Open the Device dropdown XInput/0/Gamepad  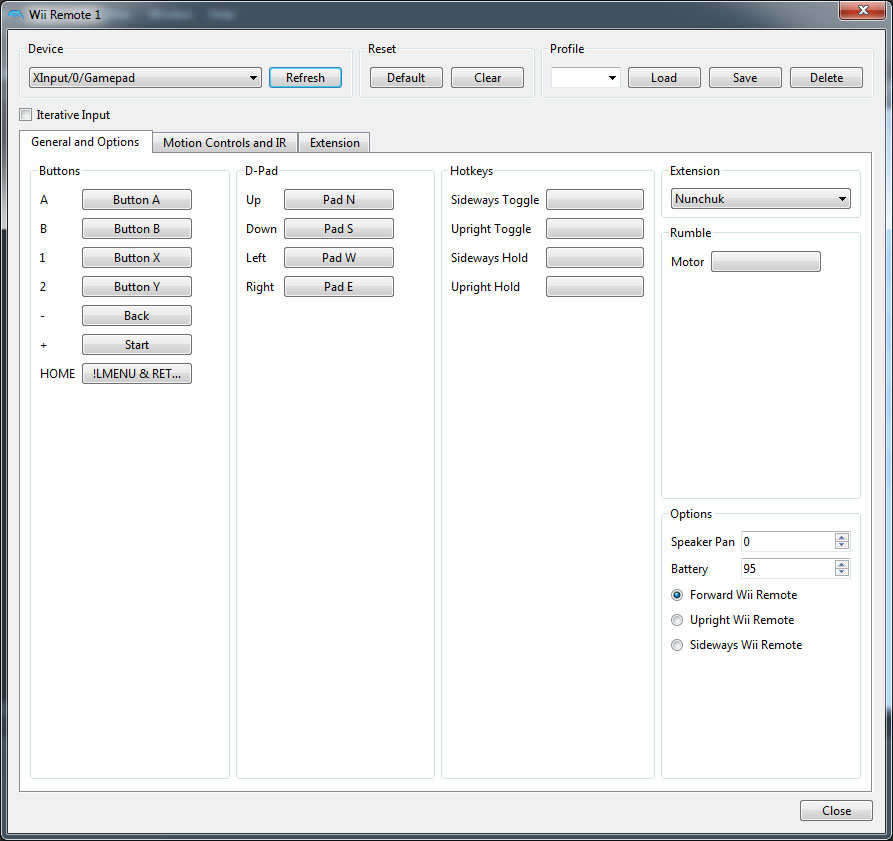point(145,77)
